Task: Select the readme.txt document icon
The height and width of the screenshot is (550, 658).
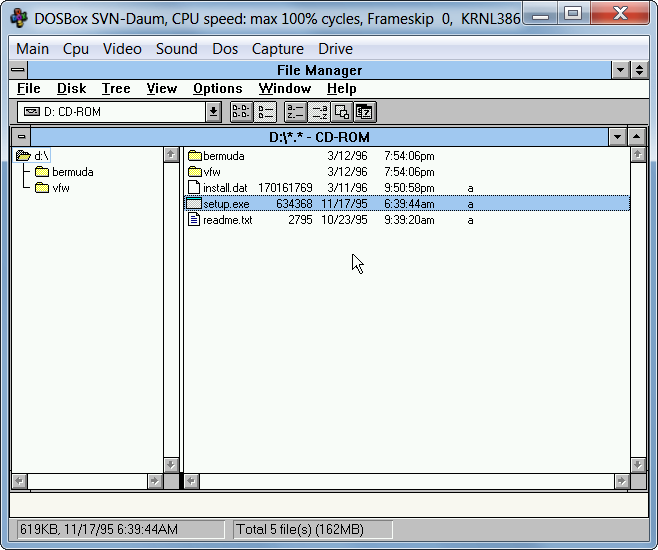Action: coord(194,220)
